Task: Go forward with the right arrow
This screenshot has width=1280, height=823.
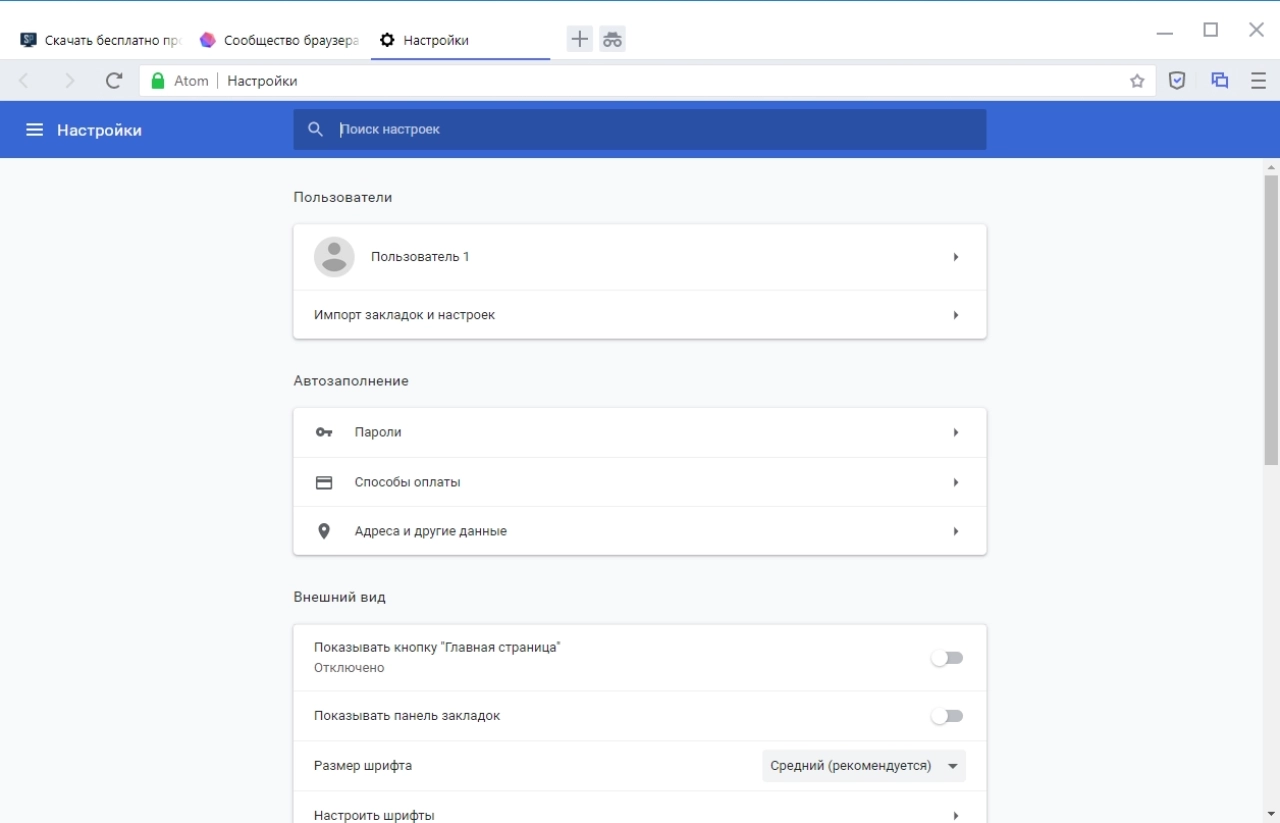Action: click(69, 81)
